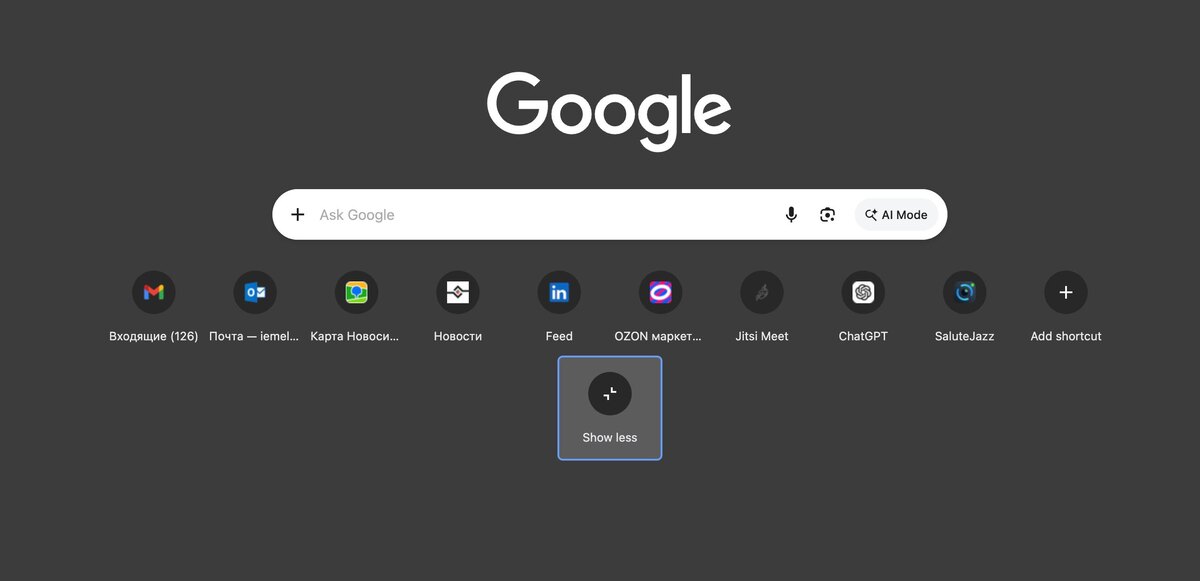Screen dimensions: 1200x581
Task: Open the Новости shortcut icon
Action: click(x=458, y=293)
